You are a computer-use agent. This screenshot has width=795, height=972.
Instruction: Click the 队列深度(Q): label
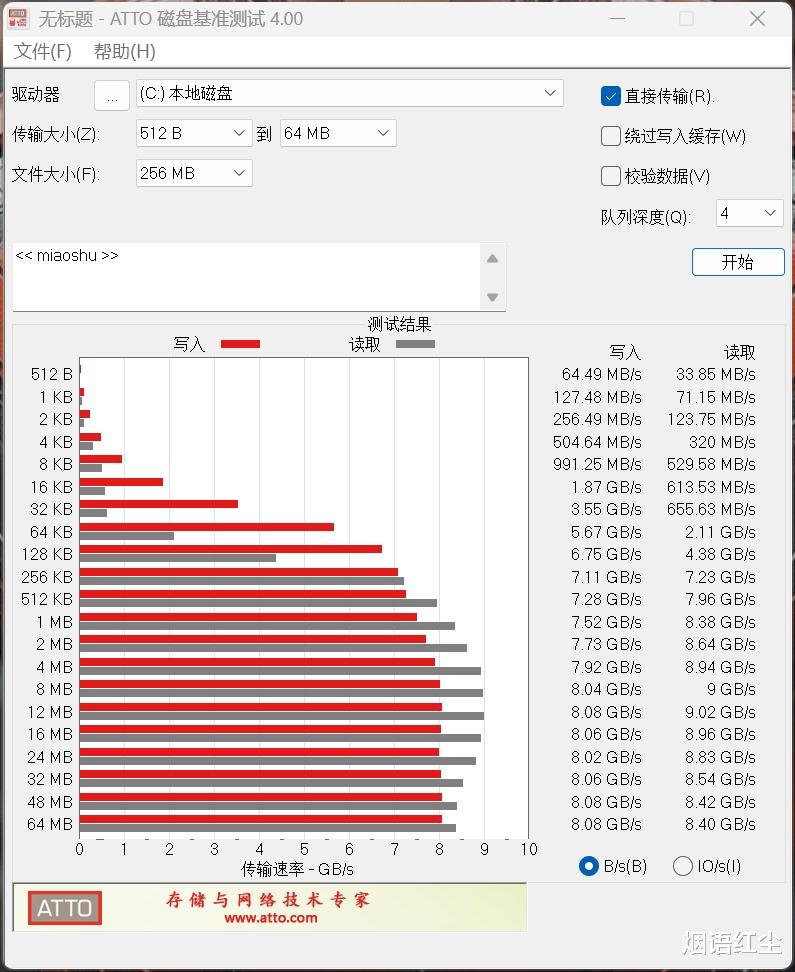click(x=646, y=217)
